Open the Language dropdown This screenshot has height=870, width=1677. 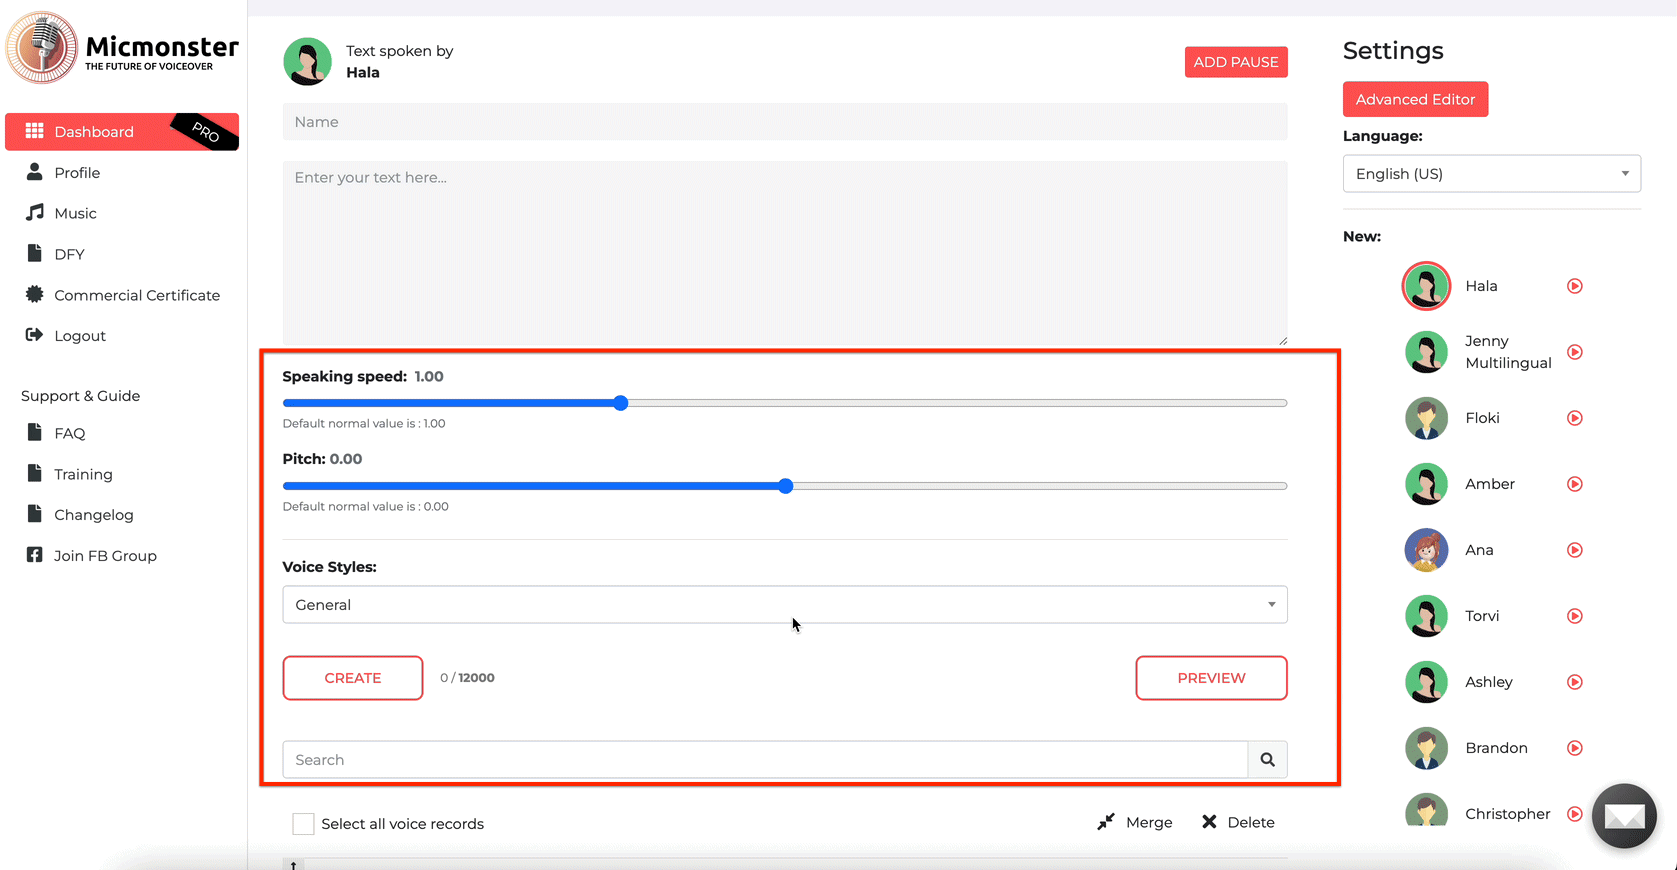(x=1491, y=174)
